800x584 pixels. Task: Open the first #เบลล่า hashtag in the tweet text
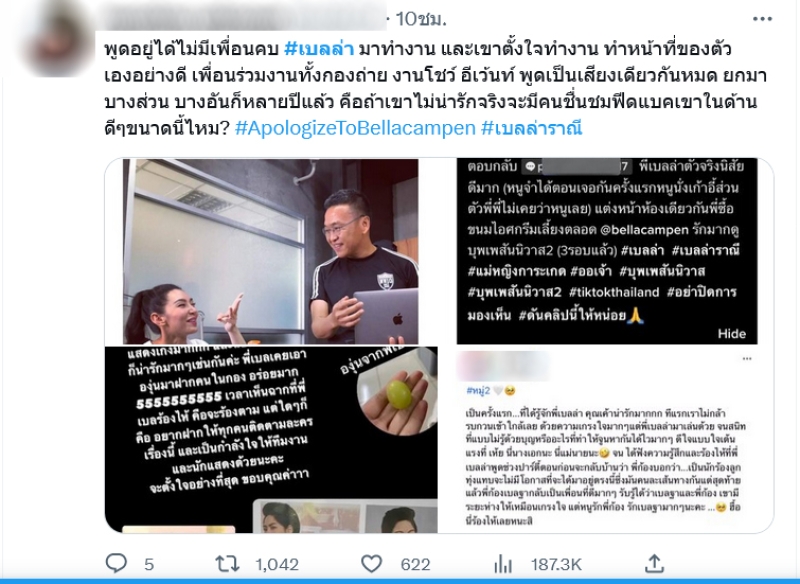(x=319, y=49)
